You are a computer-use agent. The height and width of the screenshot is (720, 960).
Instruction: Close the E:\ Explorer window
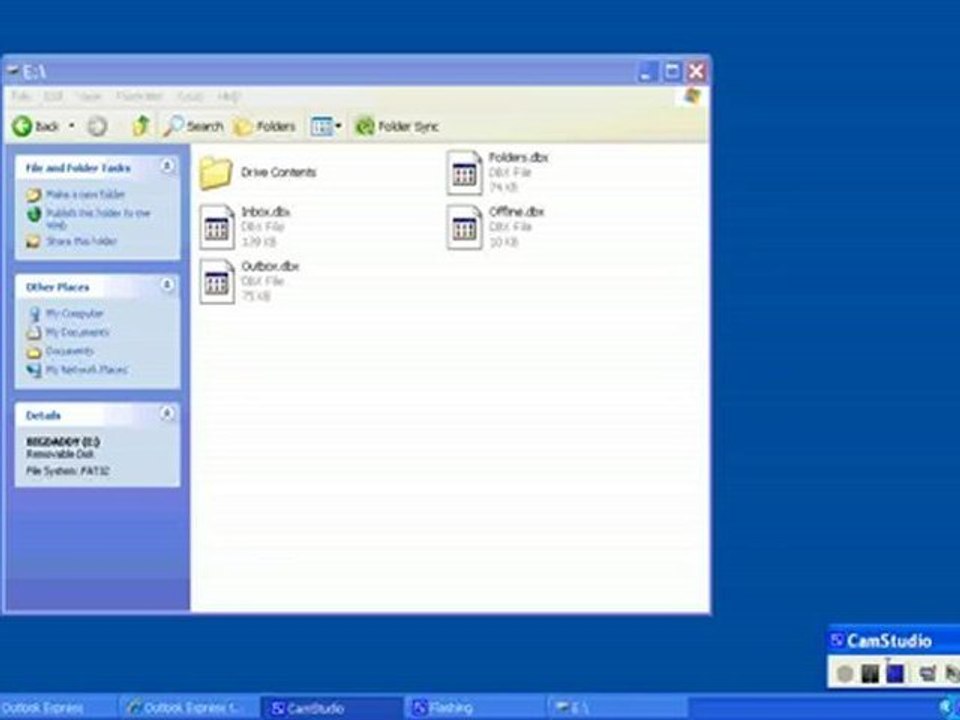tap(697, 72)
